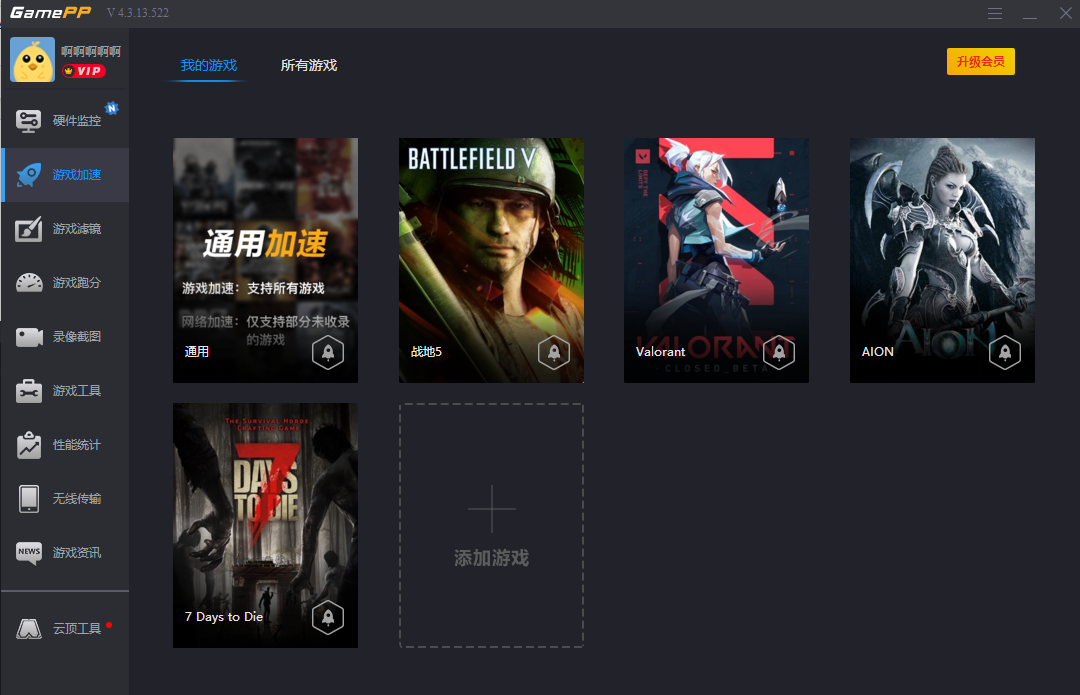
Task: Click the 通用 title text on first card
Action: point(197,352)
